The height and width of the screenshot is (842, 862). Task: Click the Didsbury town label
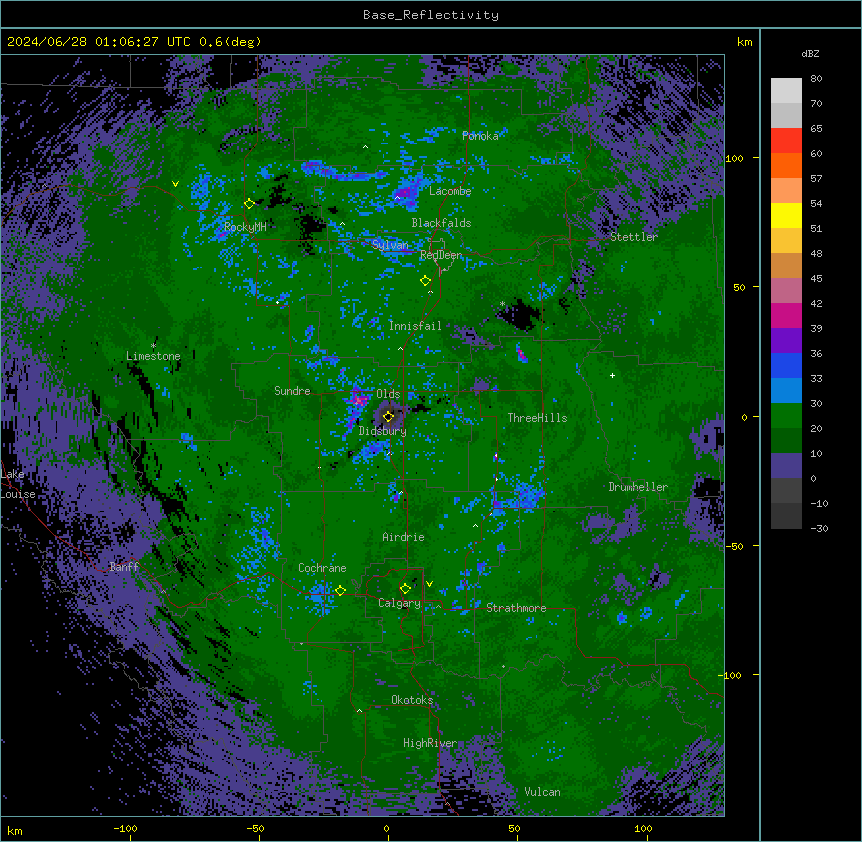[383, 431]
